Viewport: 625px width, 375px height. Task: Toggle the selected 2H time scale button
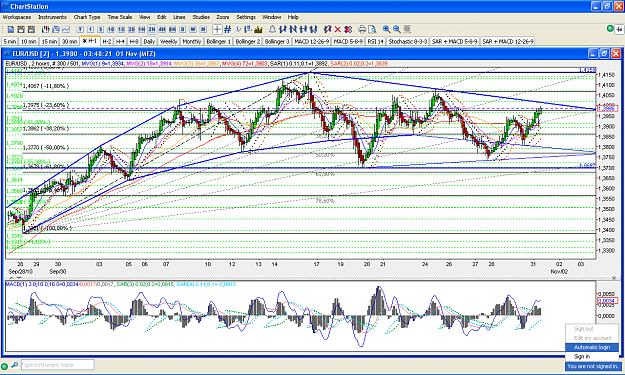coord(152,29)
